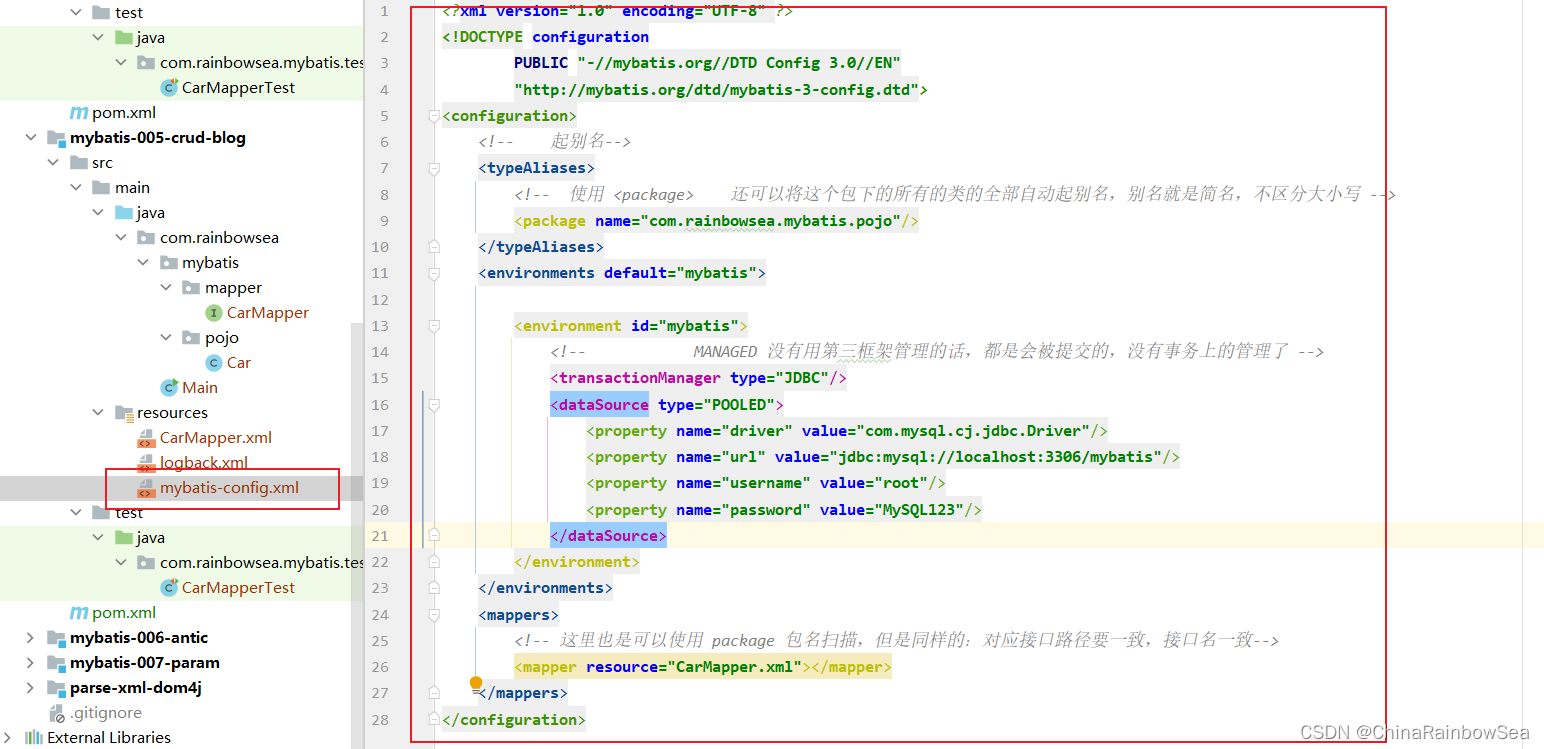Click the External Libraries icon

coord(34,738)
